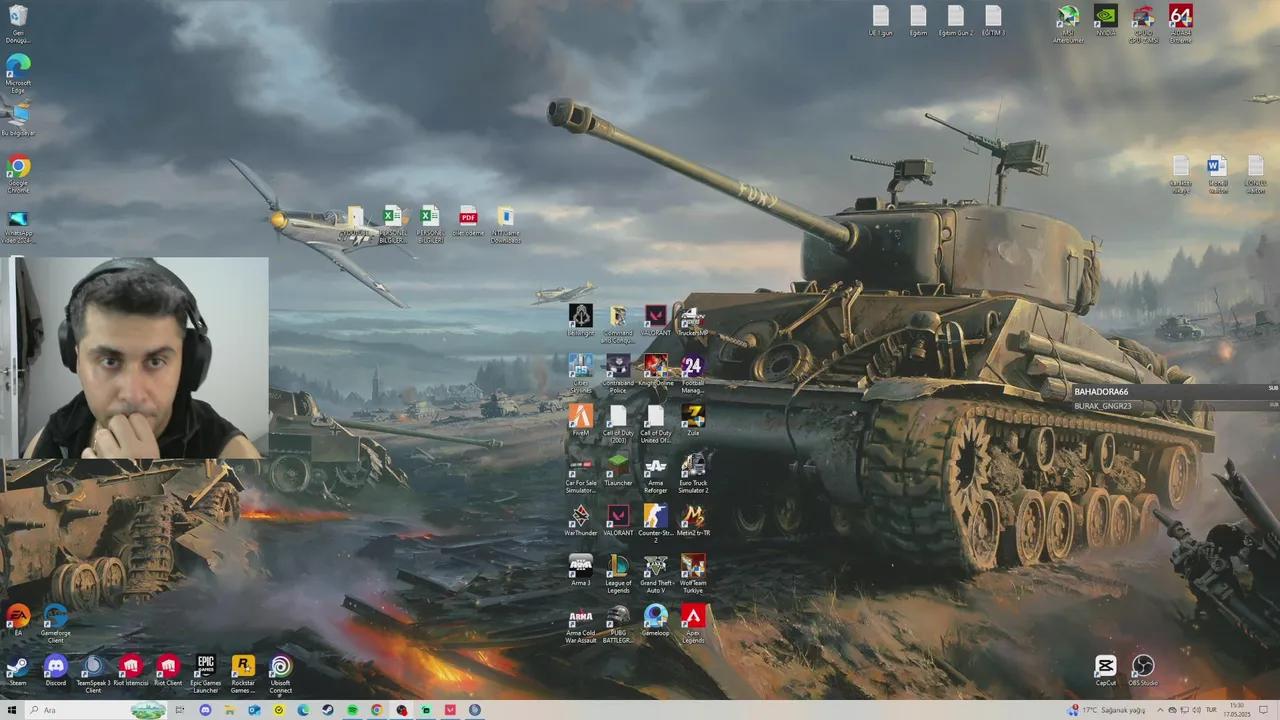Select the CPUID CPU-Z MSI icon
Screen dimensions: 1280x720
1143,24
